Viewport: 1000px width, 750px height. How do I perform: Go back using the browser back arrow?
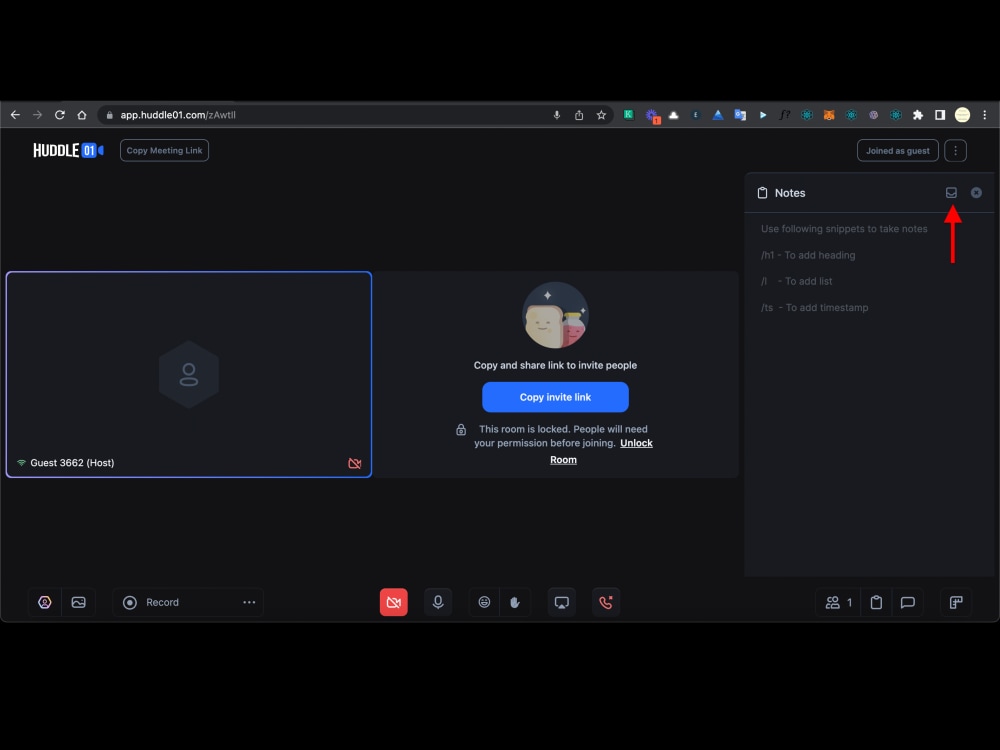pos(15,115)
